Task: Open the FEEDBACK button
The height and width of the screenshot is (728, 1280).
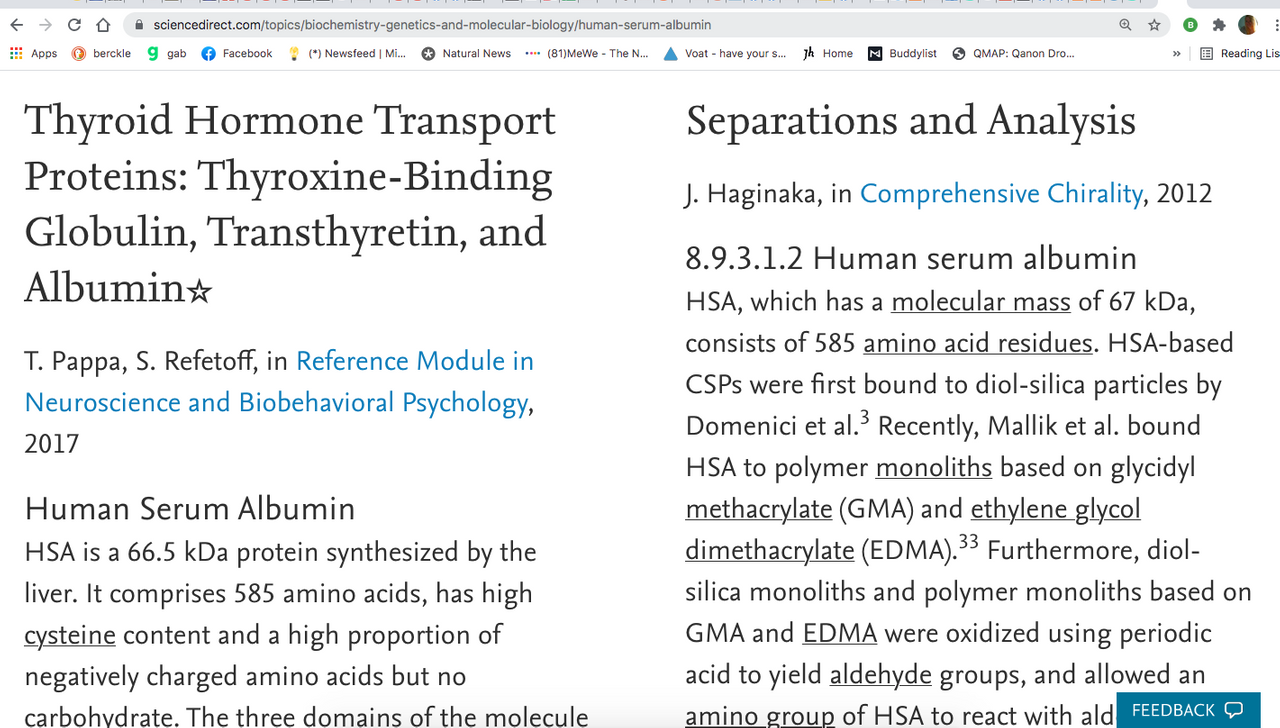Action: 1188,710
